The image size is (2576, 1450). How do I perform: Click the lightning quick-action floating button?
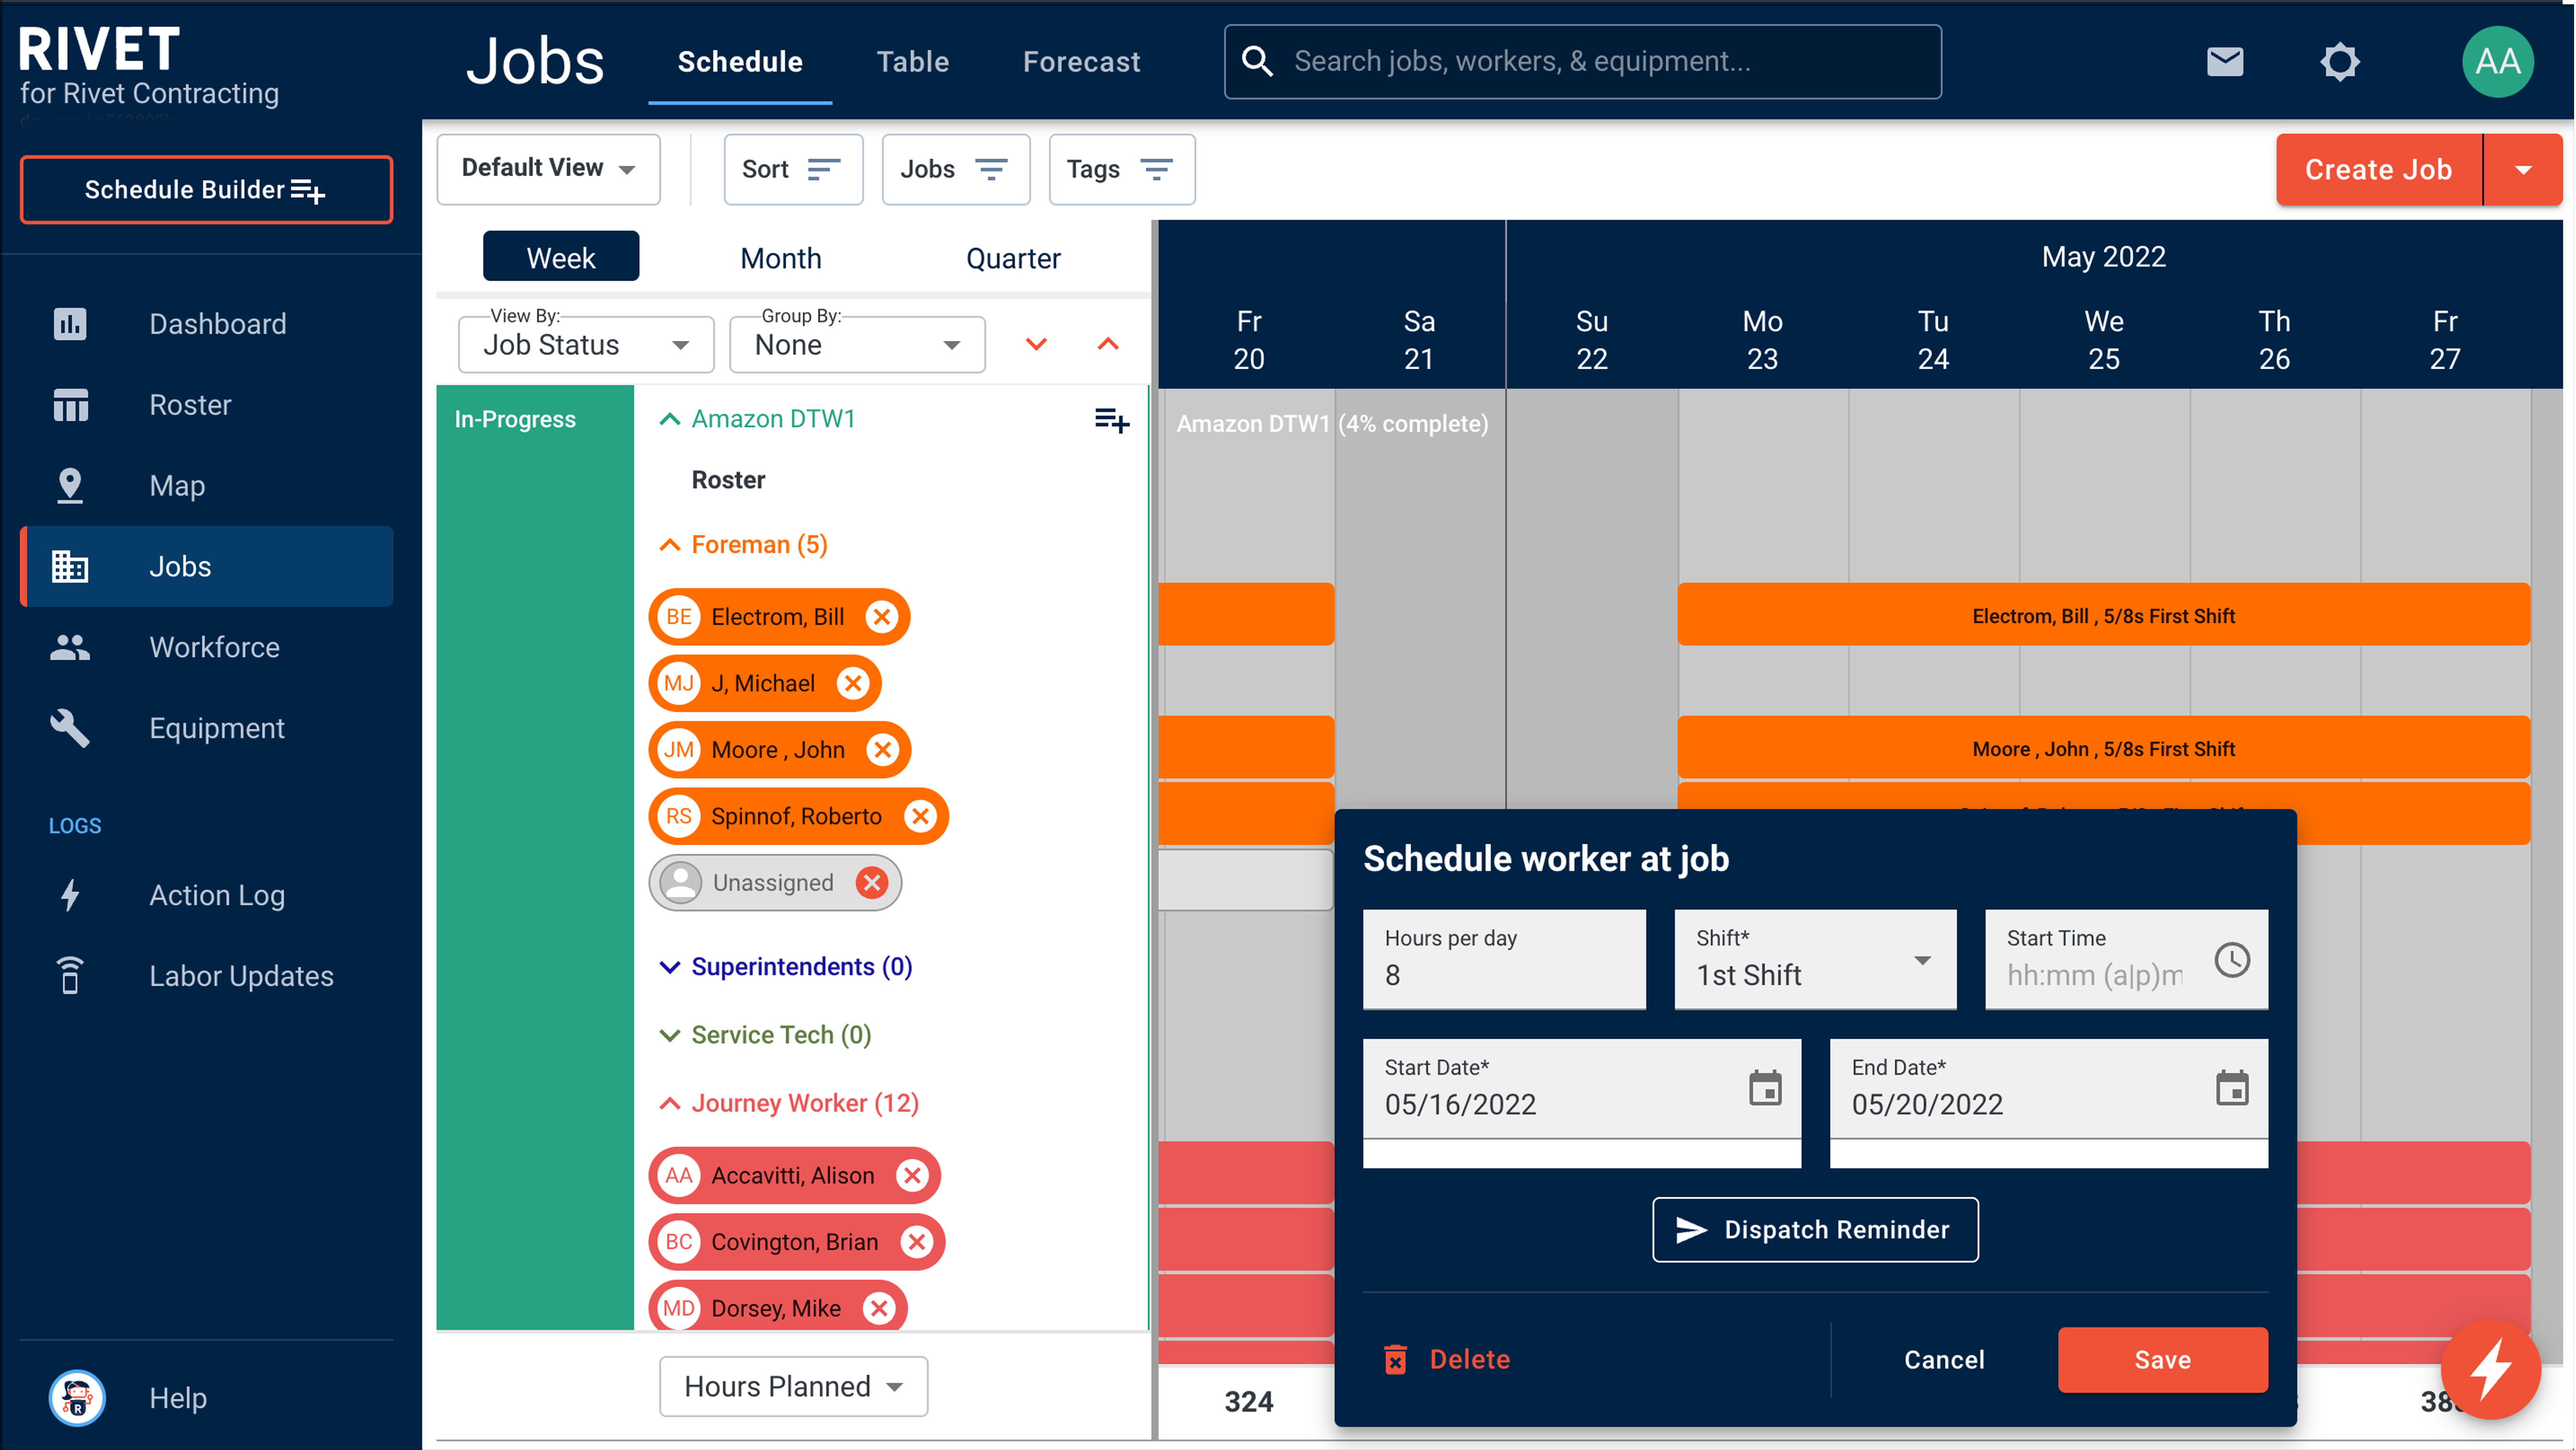(2490, 1370)
